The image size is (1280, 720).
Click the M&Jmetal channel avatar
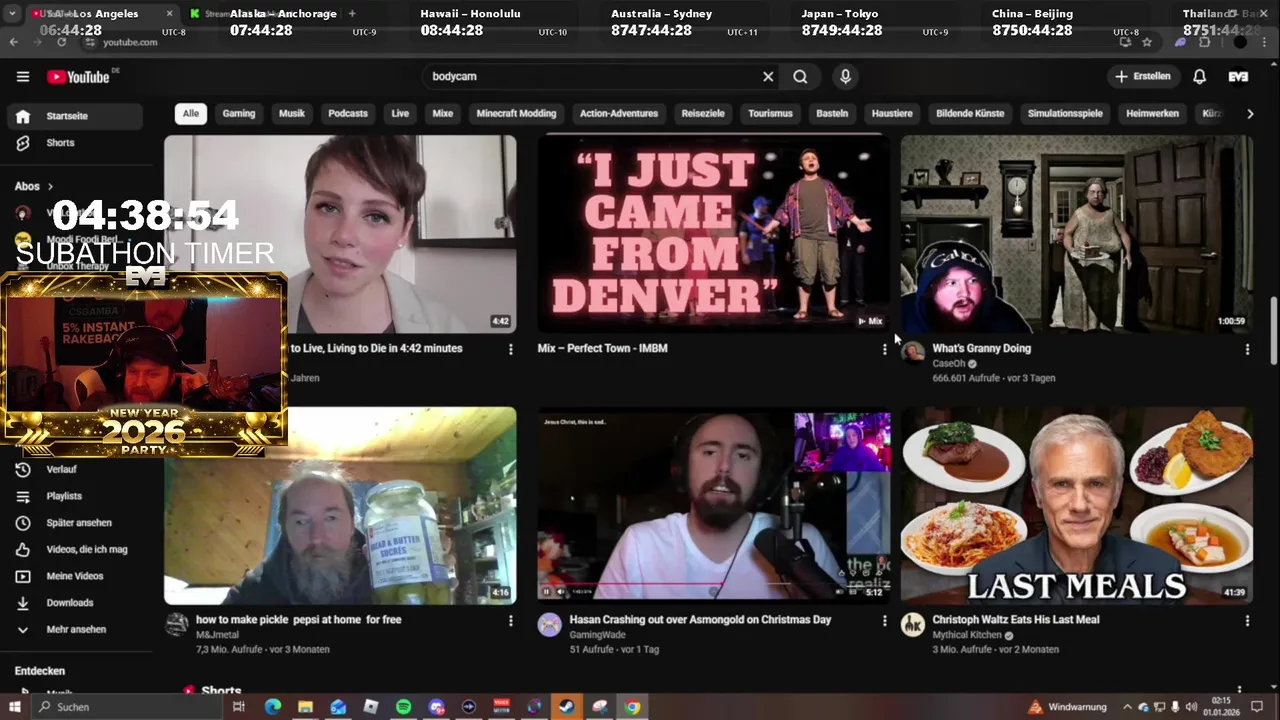tap(177, 625)
